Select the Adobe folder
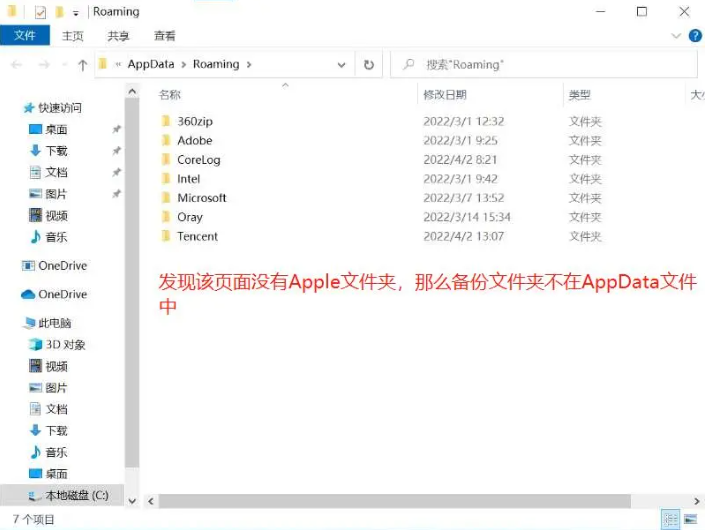Viewport: 706px width, 530px height. tap(195, 140)
